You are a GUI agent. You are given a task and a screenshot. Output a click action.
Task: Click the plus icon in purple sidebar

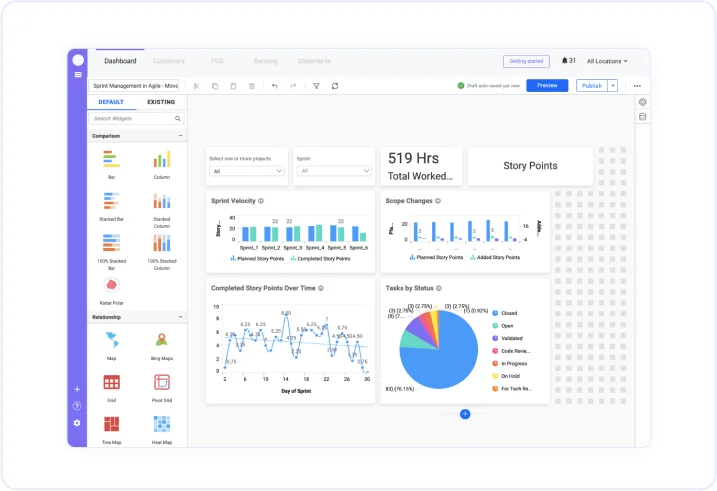(77, 389)
